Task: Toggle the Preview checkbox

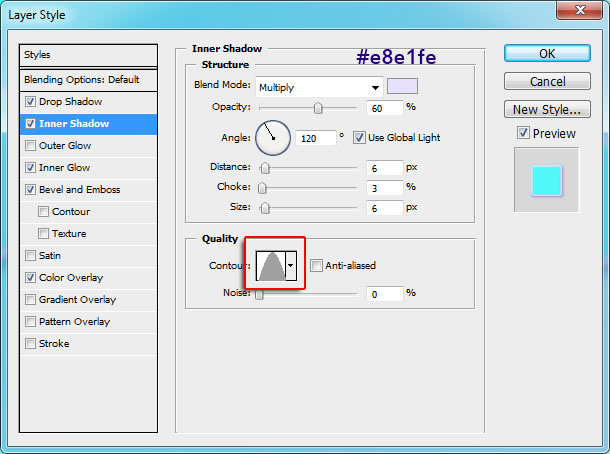Action: pyautogui.click(x=523, y=133)
